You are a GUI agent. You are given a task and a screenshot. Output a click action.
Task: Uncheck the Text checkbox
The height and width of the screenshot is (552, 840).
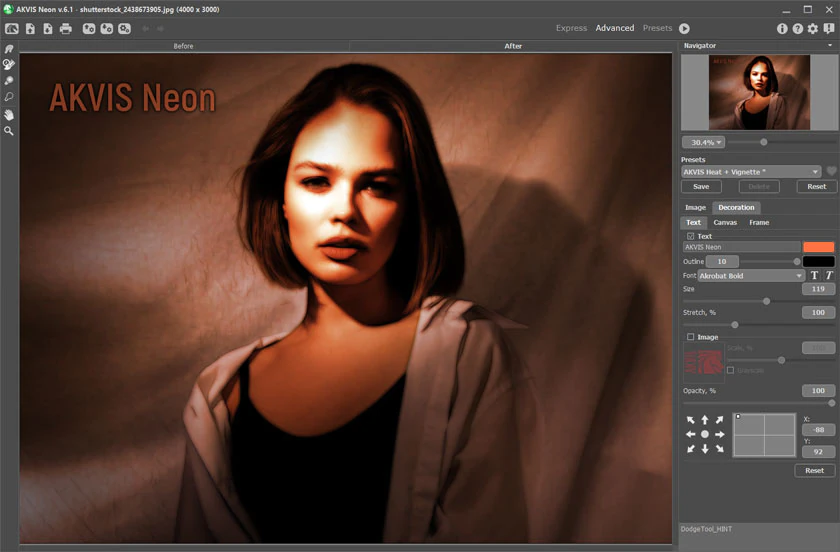point(691,236)
